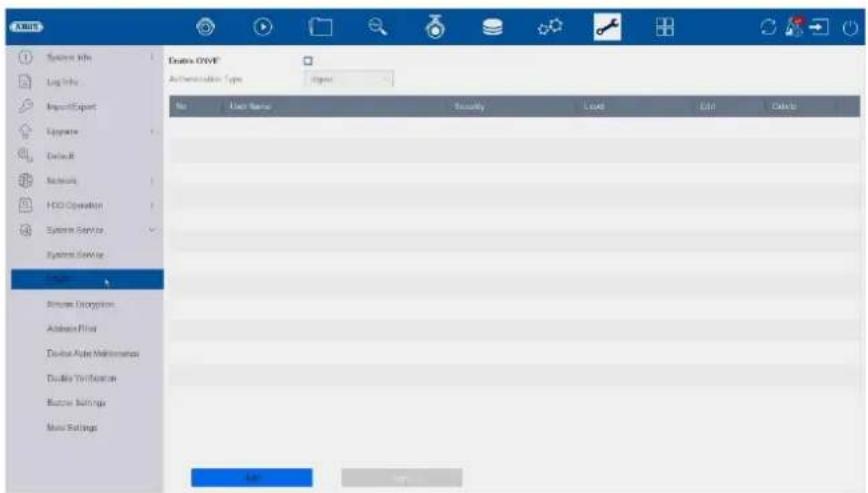Click the refresh arrows icon
868x493 pixels.
coord(768,27)
